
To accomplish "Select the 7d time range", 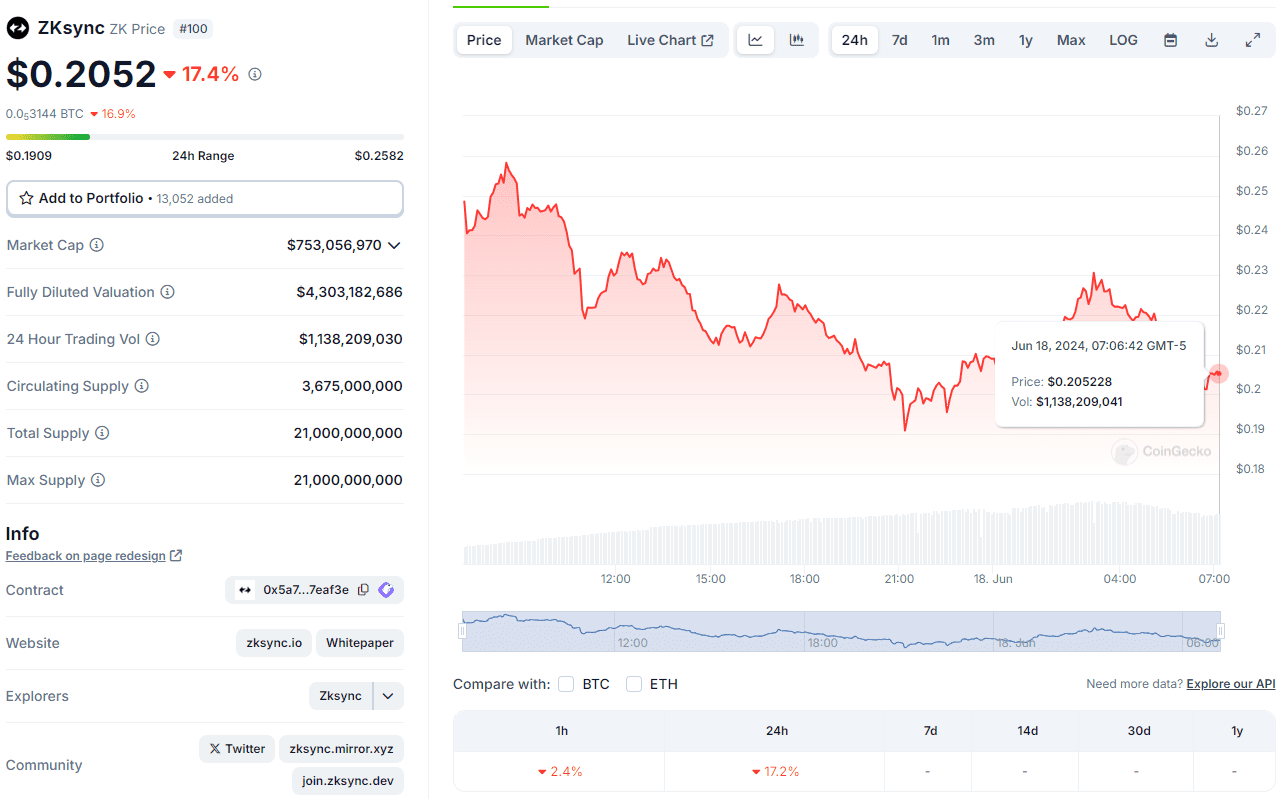I will coord(900,40).
